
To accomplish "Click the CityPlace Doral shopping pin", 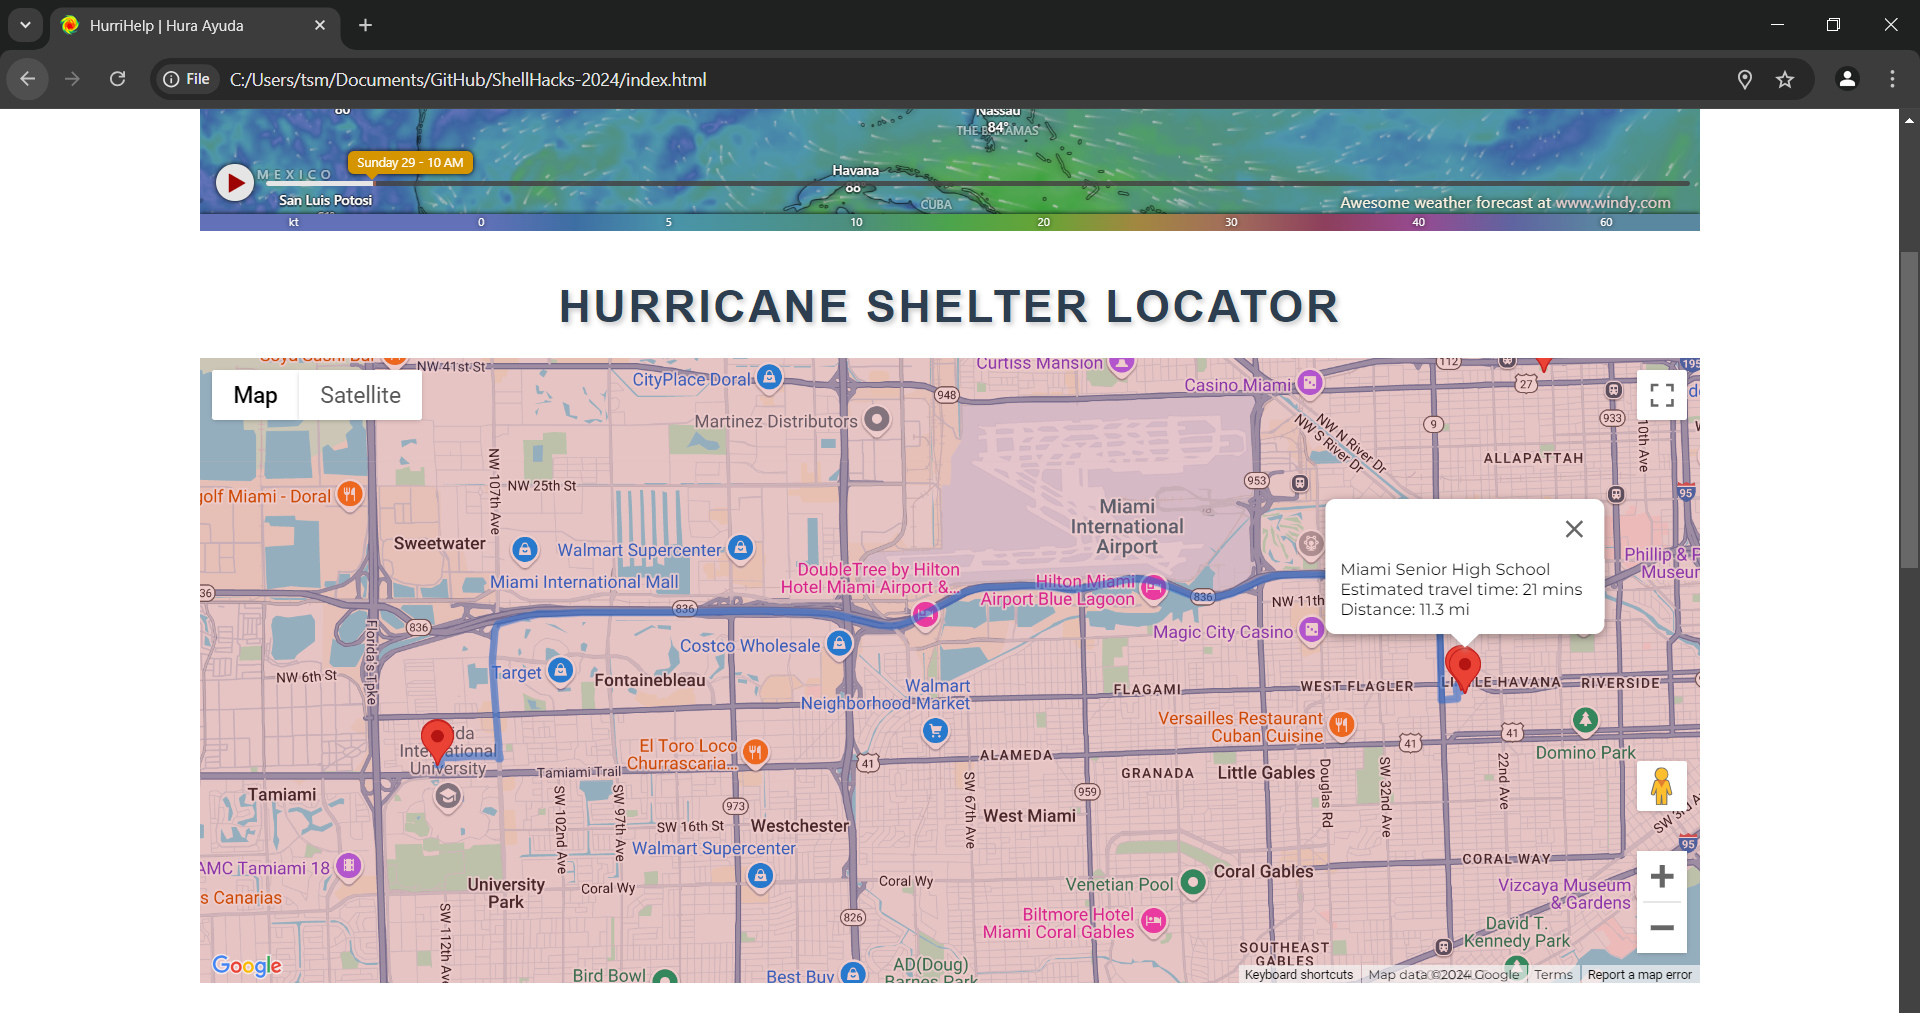I will [769, 377].
